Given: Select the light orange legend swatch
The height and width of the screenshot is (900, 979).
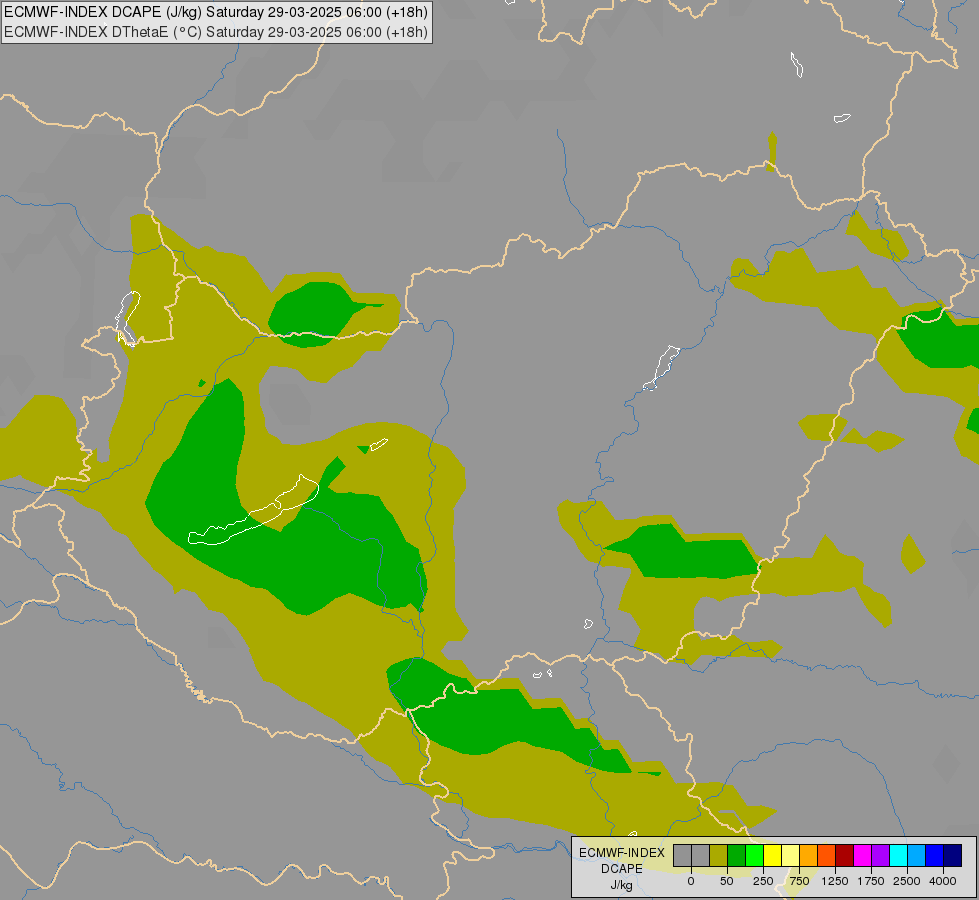Looking at the screenshot, I should tap(809, 856).
